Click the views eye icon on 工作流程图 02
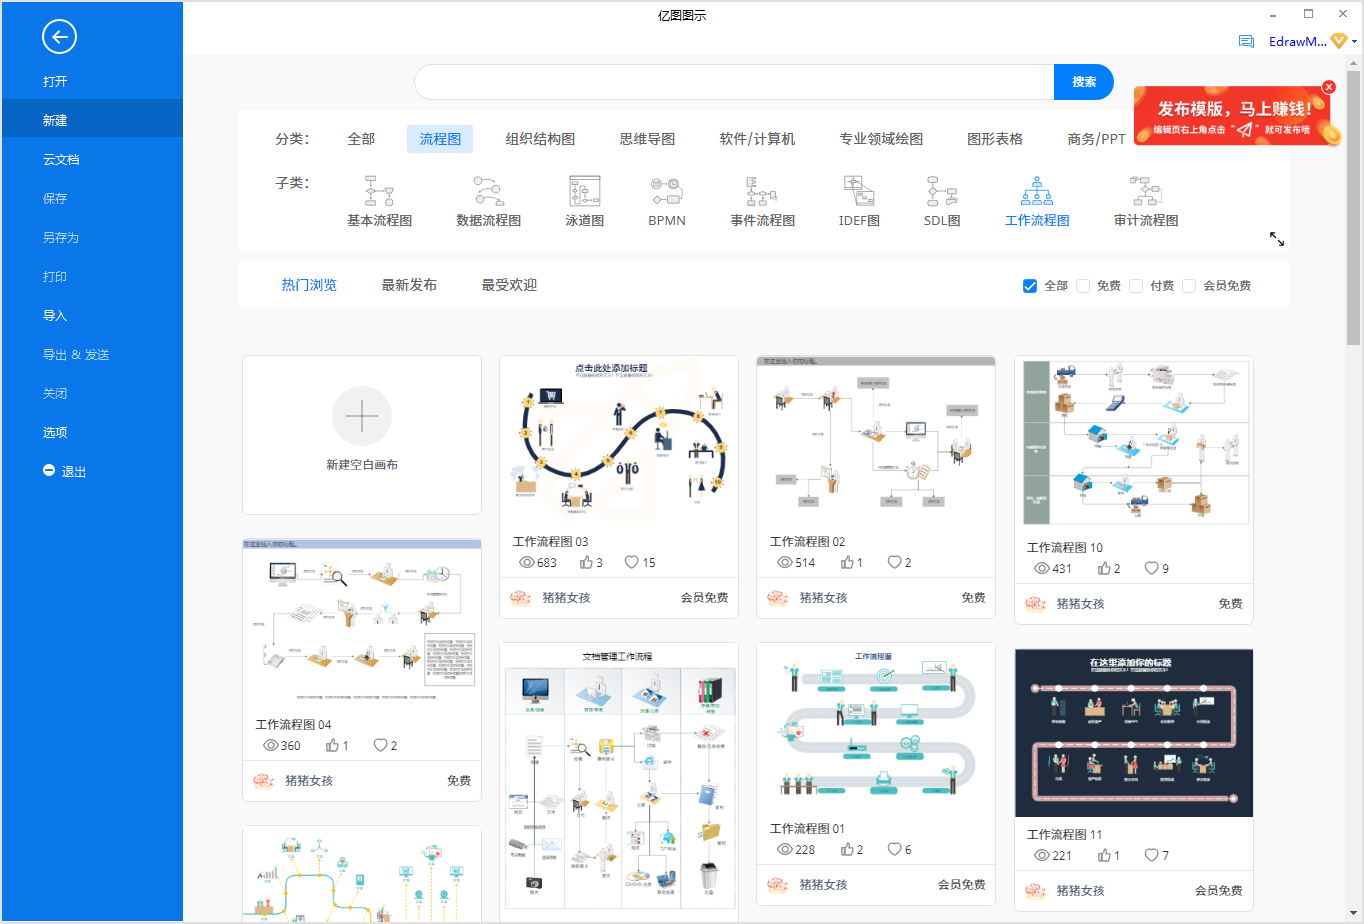This screenshot has width=1364, height=924. click(785, 562)
